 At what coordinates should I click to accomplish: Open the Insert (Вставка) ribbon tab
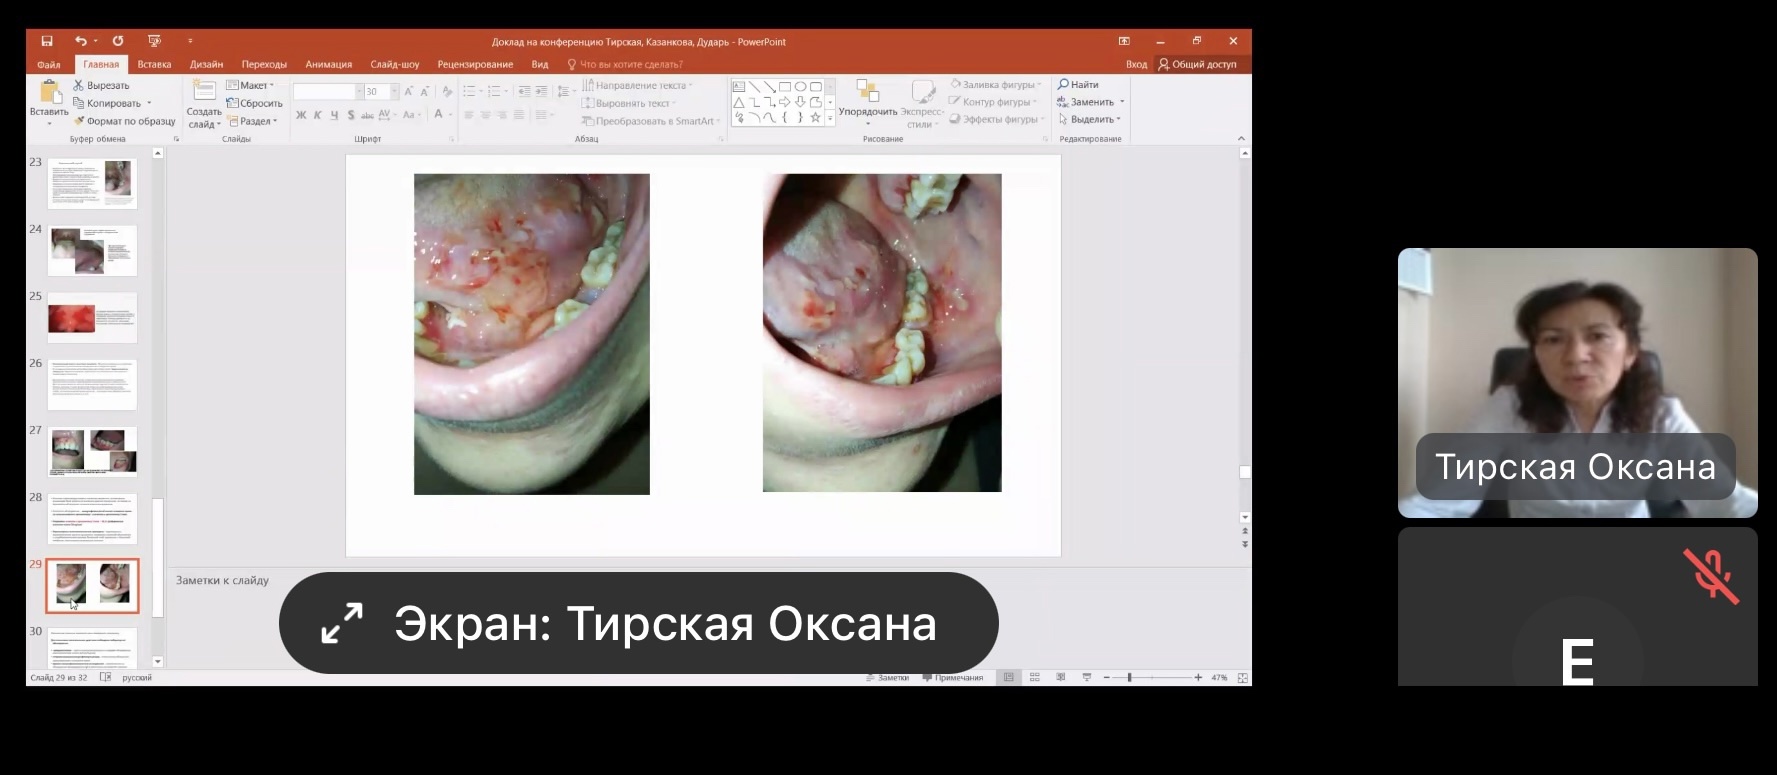click(154, 64)
